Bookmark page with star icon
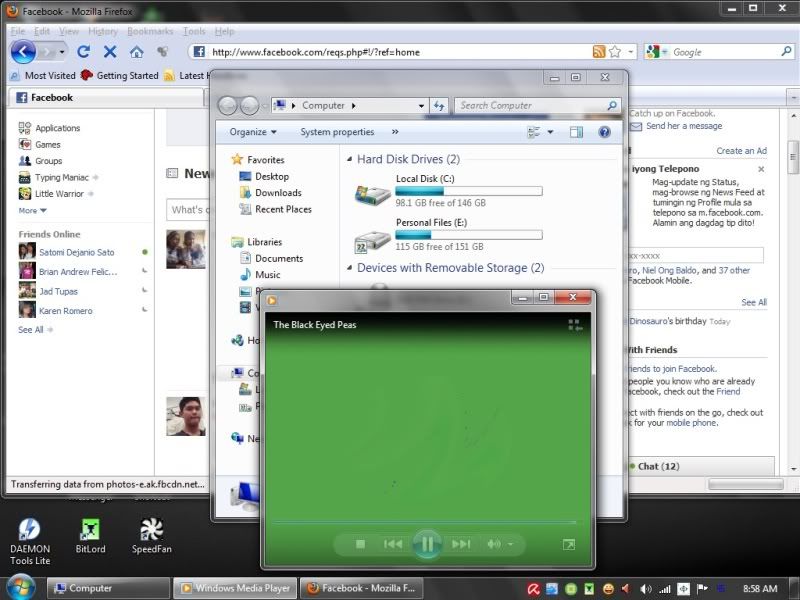 (x=615, y=52)
